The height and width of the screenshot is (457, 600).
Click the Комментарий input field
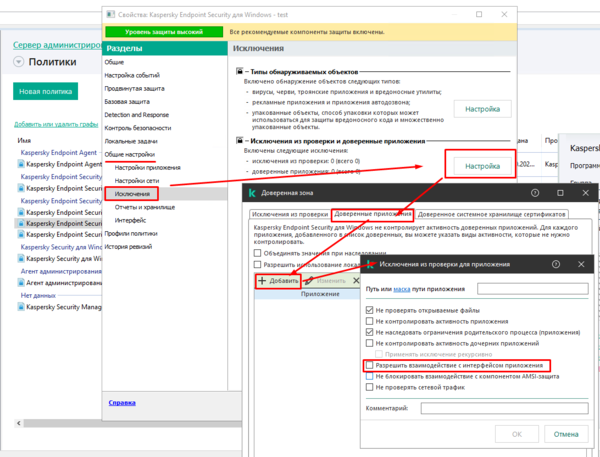pos(504,408)
